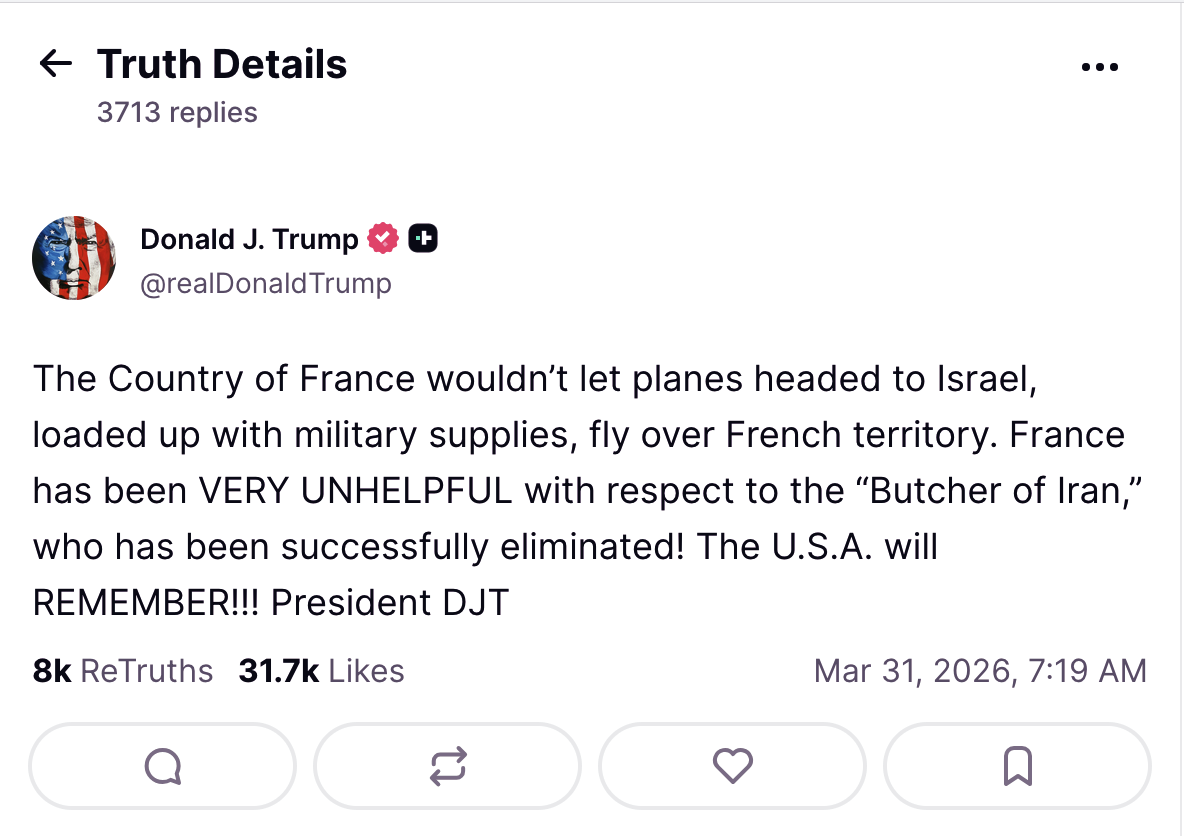Reply to this Truth via speech bubble
The width and height of the screenshot is (1184, 836).
click(x=163, y=766)
